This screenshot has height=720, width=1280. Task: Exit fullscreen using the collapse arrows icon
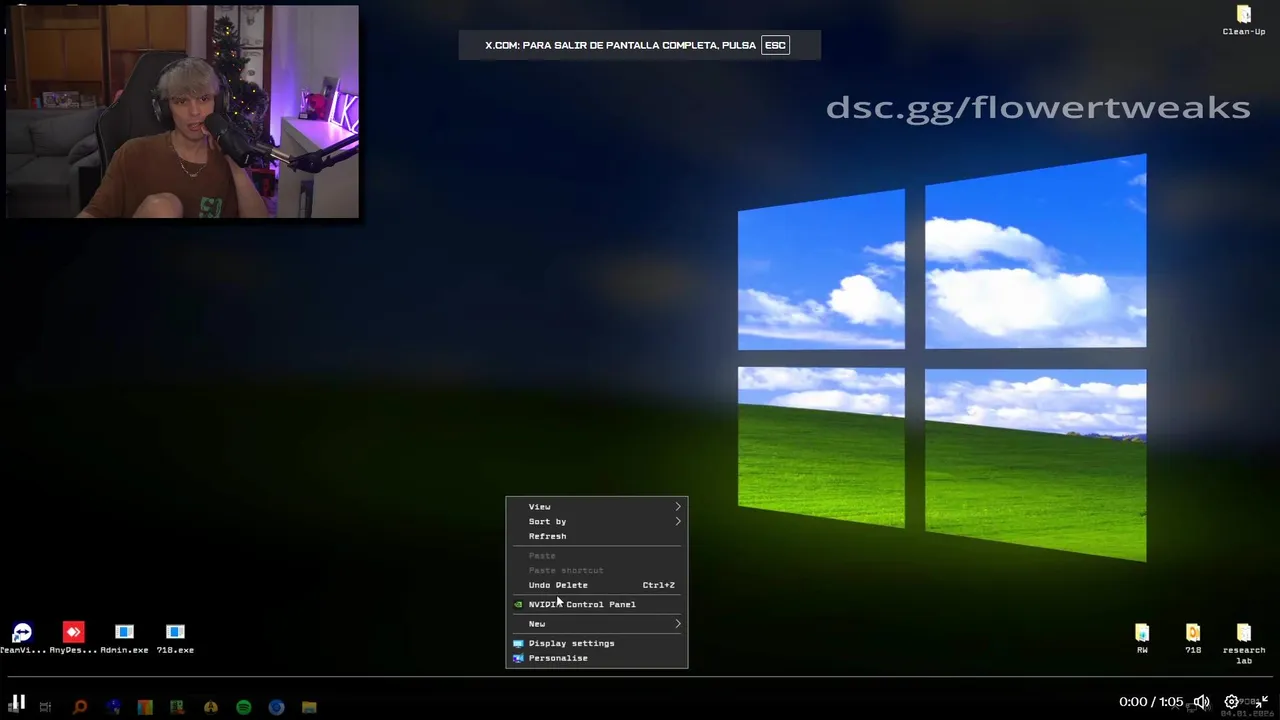click(x=1261, y=702)
